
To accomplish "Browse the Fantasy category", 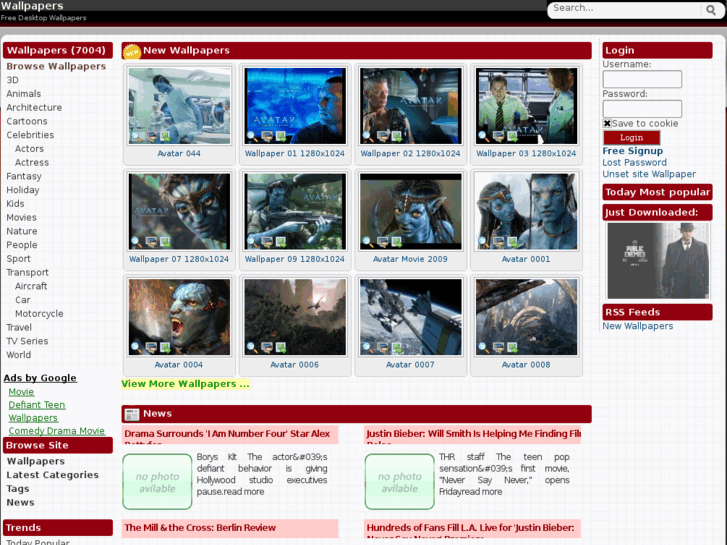I will click(24, 176).
